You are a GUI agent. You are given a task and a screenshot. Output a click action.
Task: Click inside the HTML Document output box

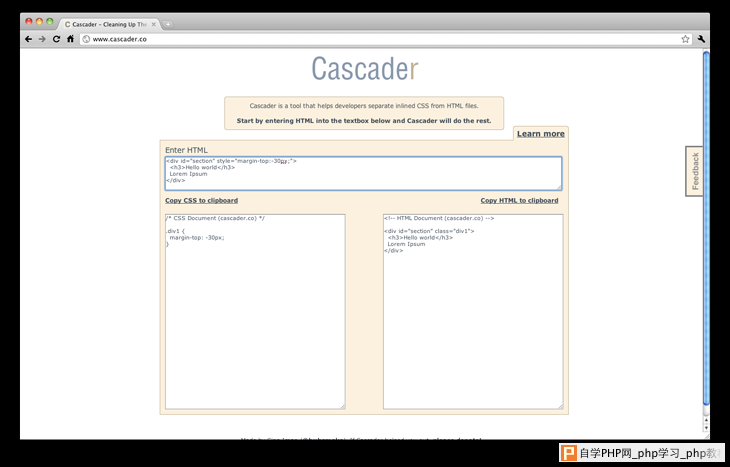pos(473,311)
